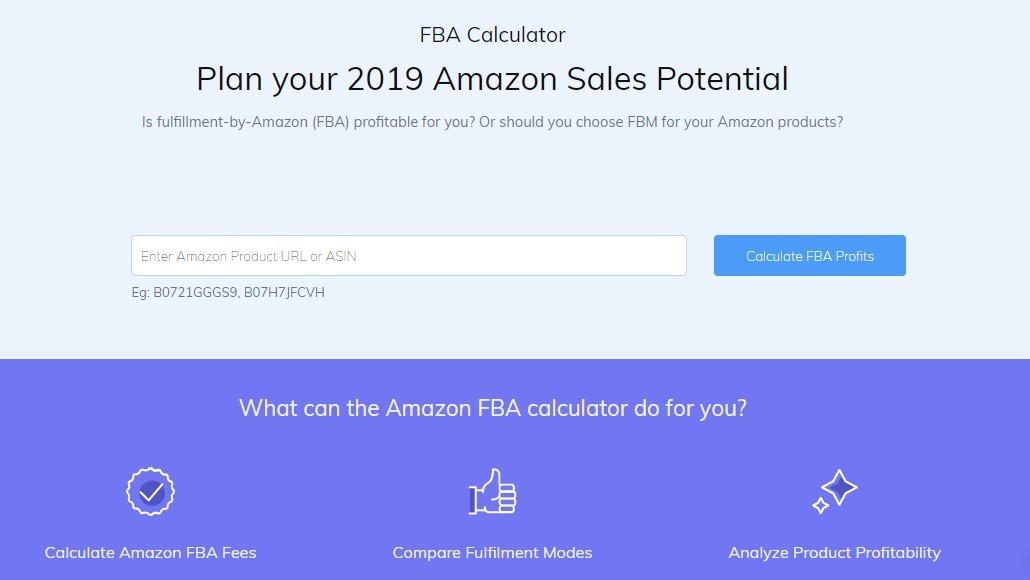Click the Plan your Amazon Sales Potential headline
The height and width of the screenshot is (580, 1030).
pyautogui.click(x=492, y=79)
